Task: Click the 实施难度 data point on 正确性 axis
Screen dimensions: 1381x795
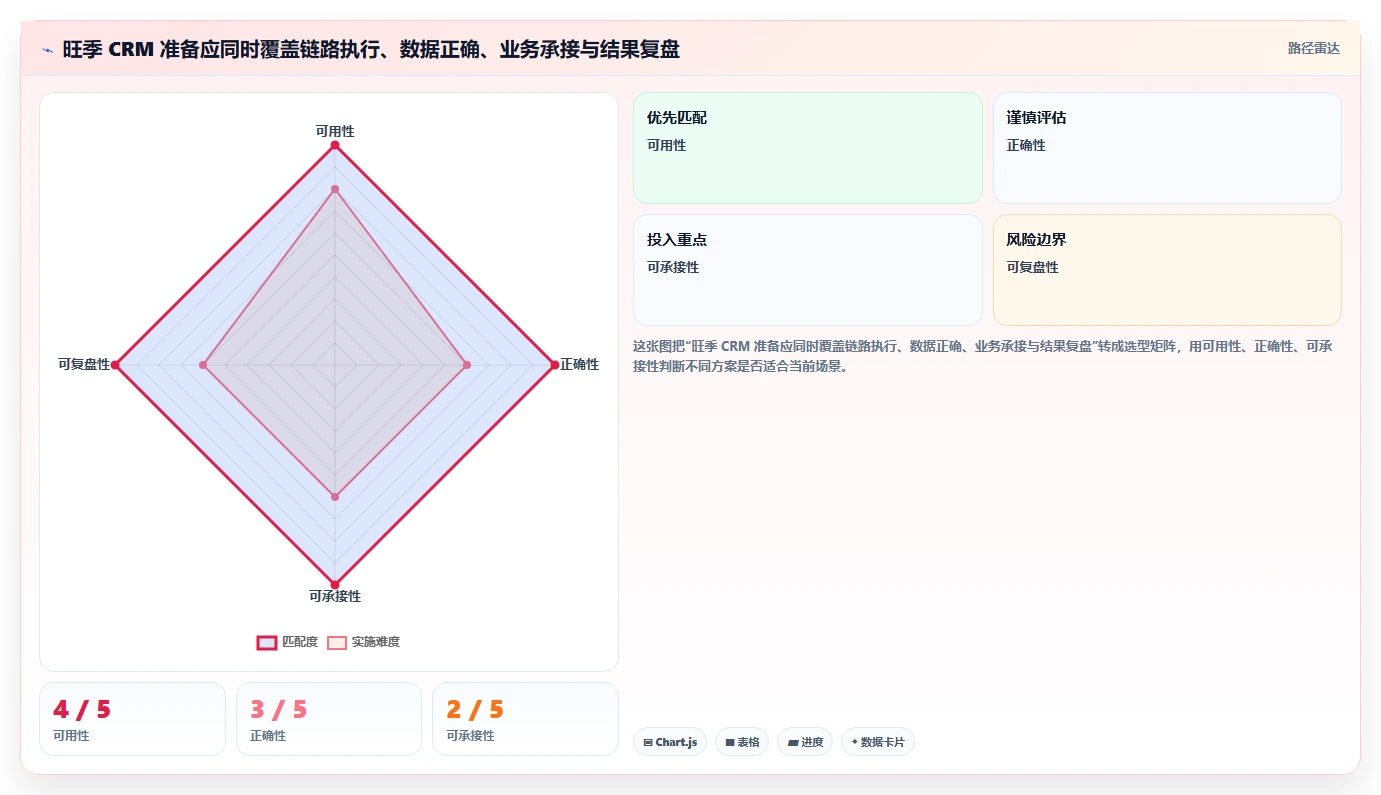Action: 467,365
